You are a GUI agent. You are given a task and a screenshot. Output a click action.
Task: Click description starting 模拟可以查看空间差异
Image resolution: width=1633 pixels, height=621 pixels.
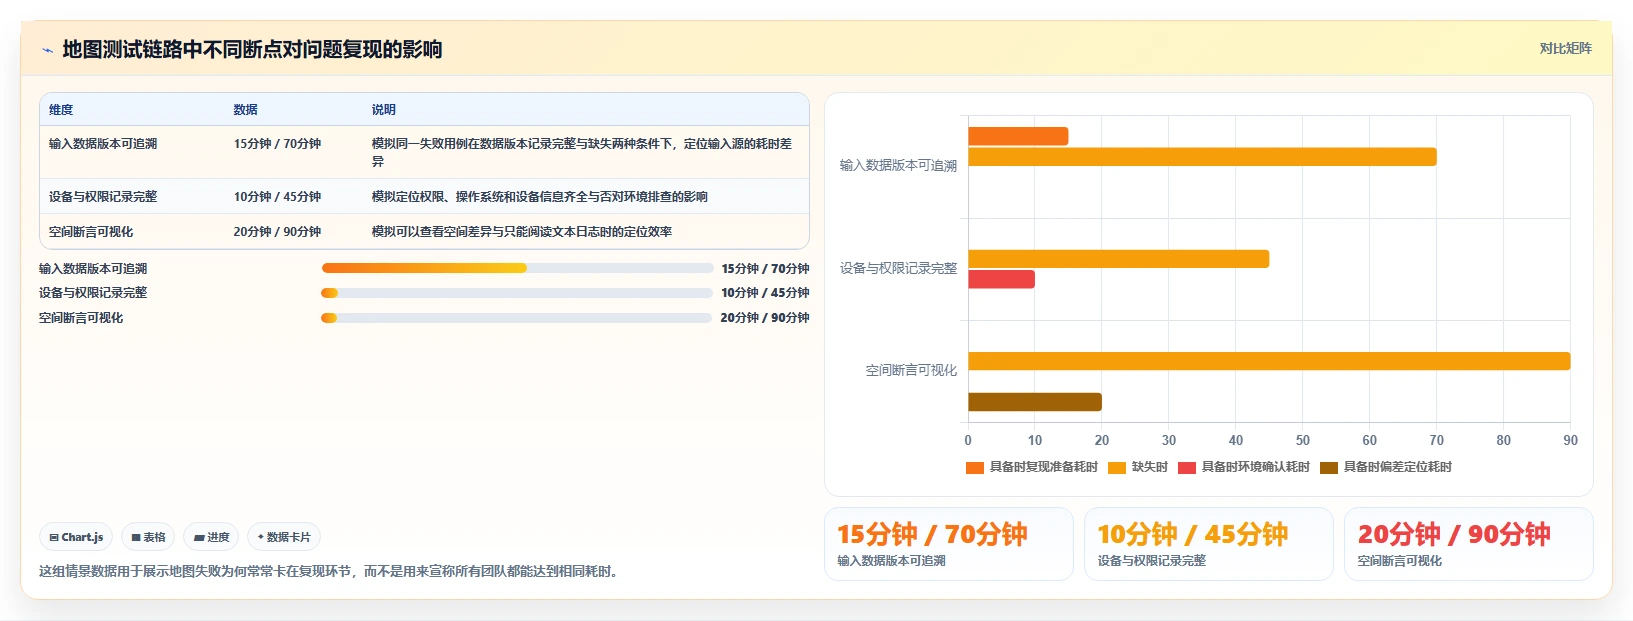coord(522,232)
